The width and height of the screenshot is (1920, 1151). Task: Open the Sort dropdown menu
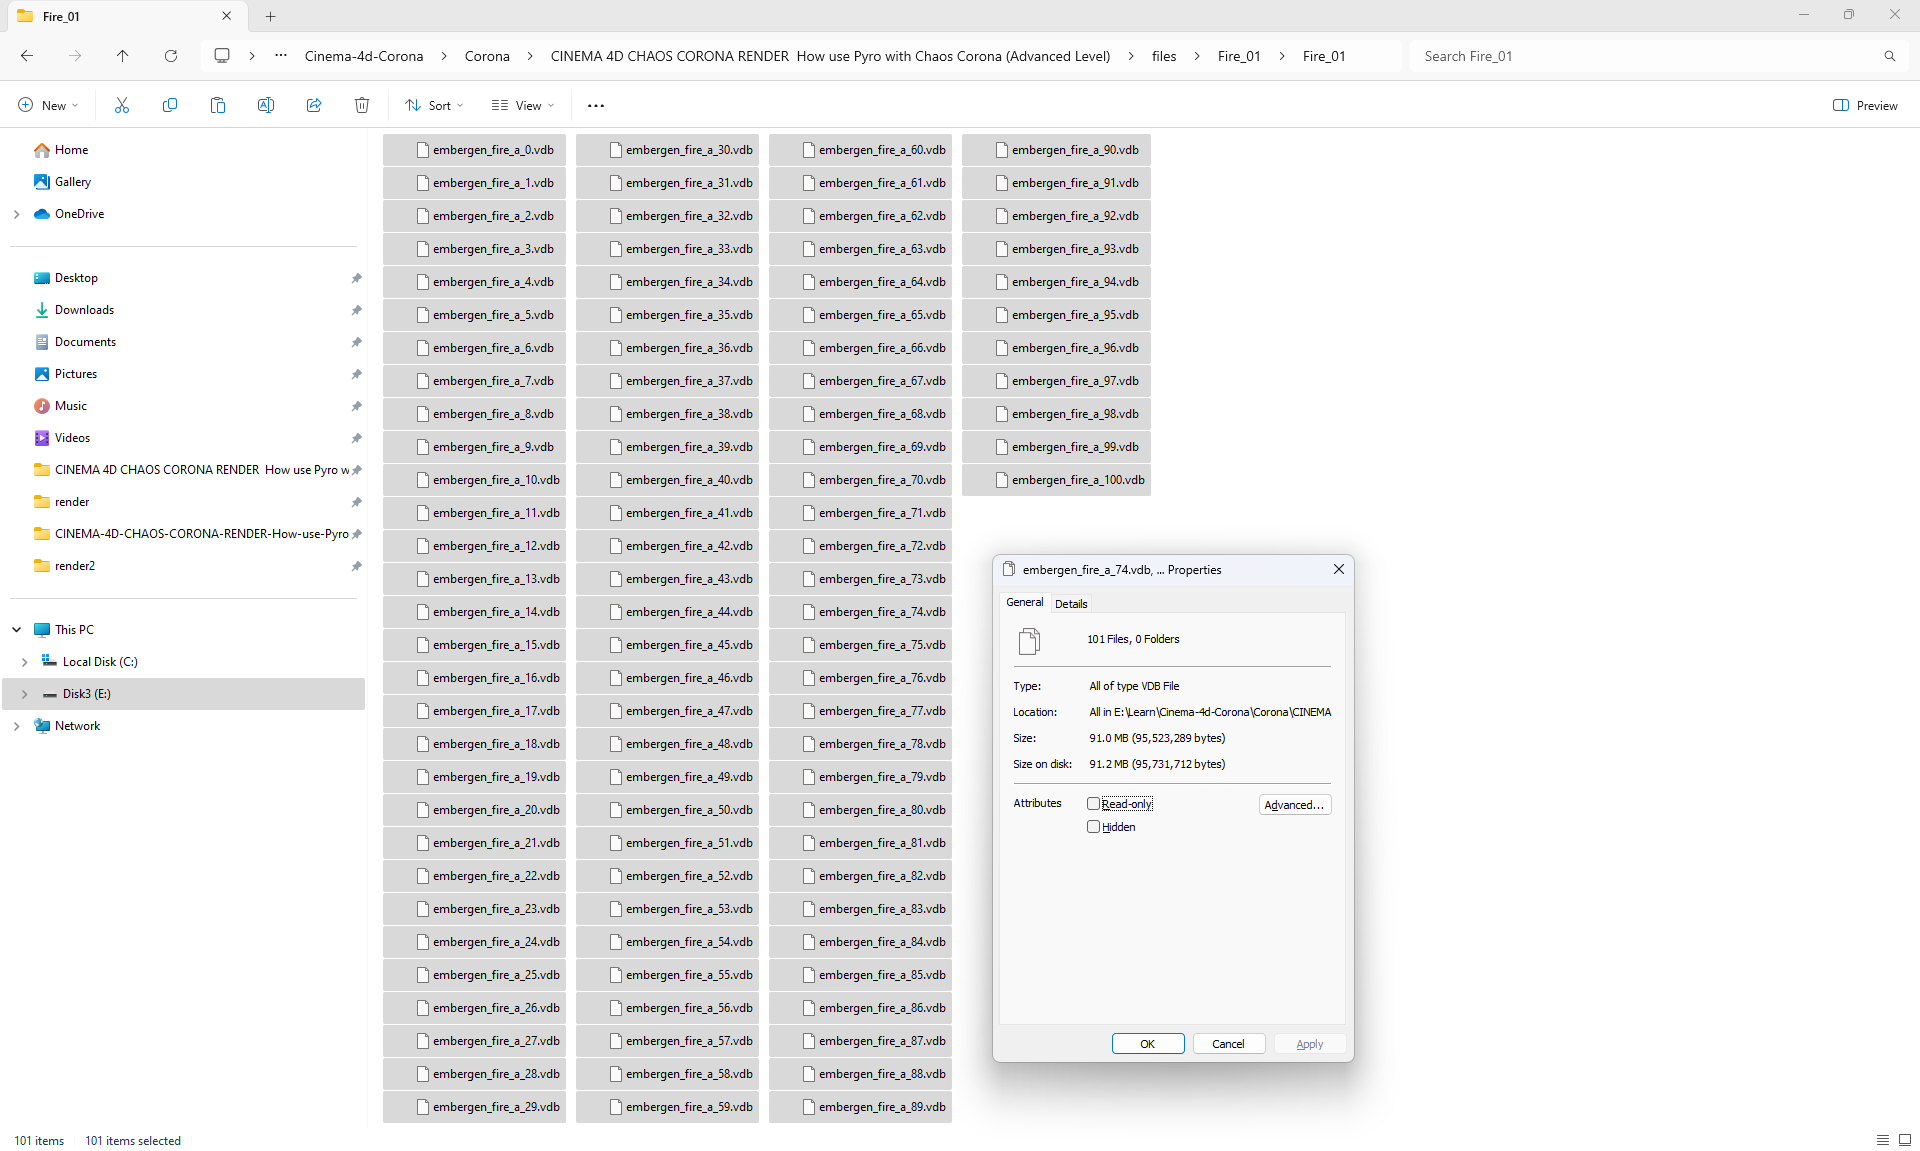click(x=434, y=105)
